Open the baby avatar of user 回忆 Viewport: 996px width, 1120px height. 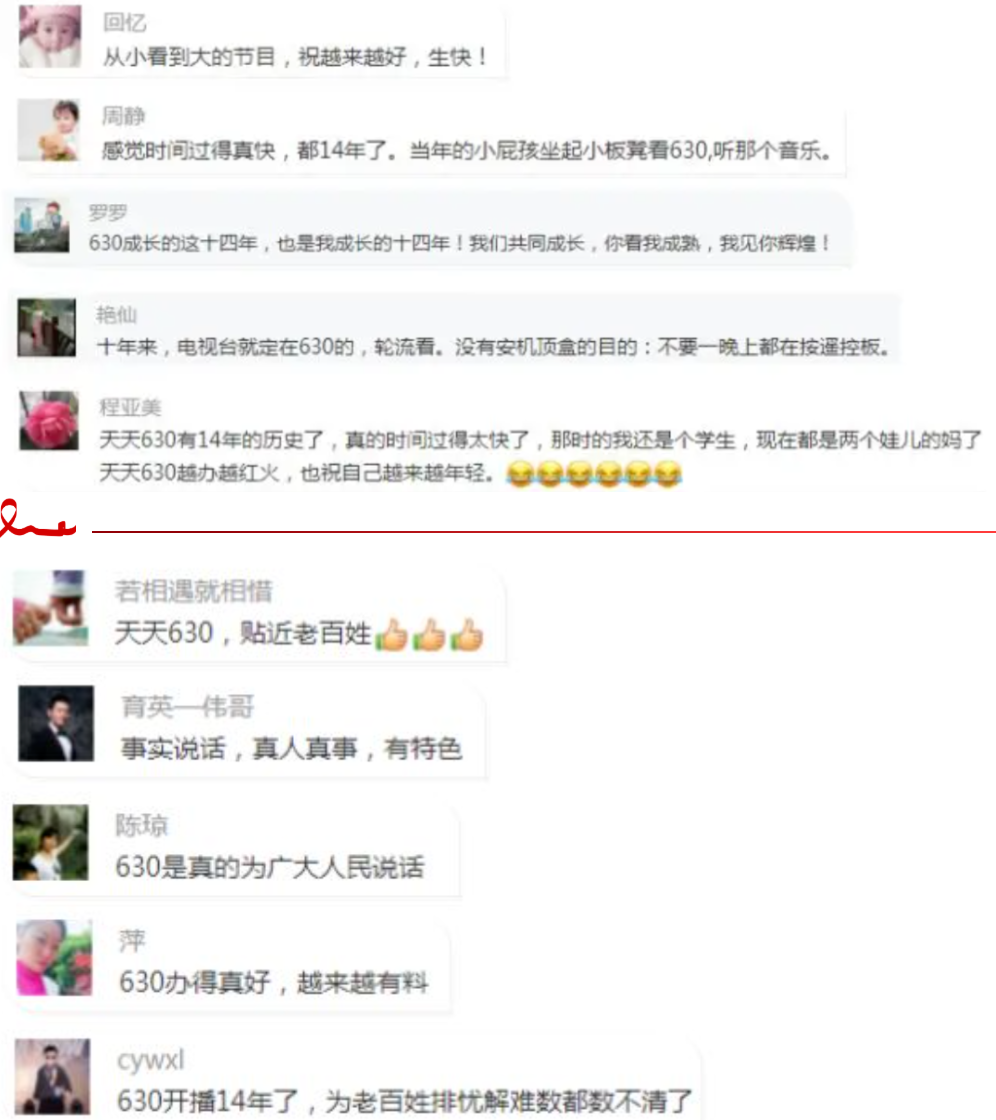(49, 36)
